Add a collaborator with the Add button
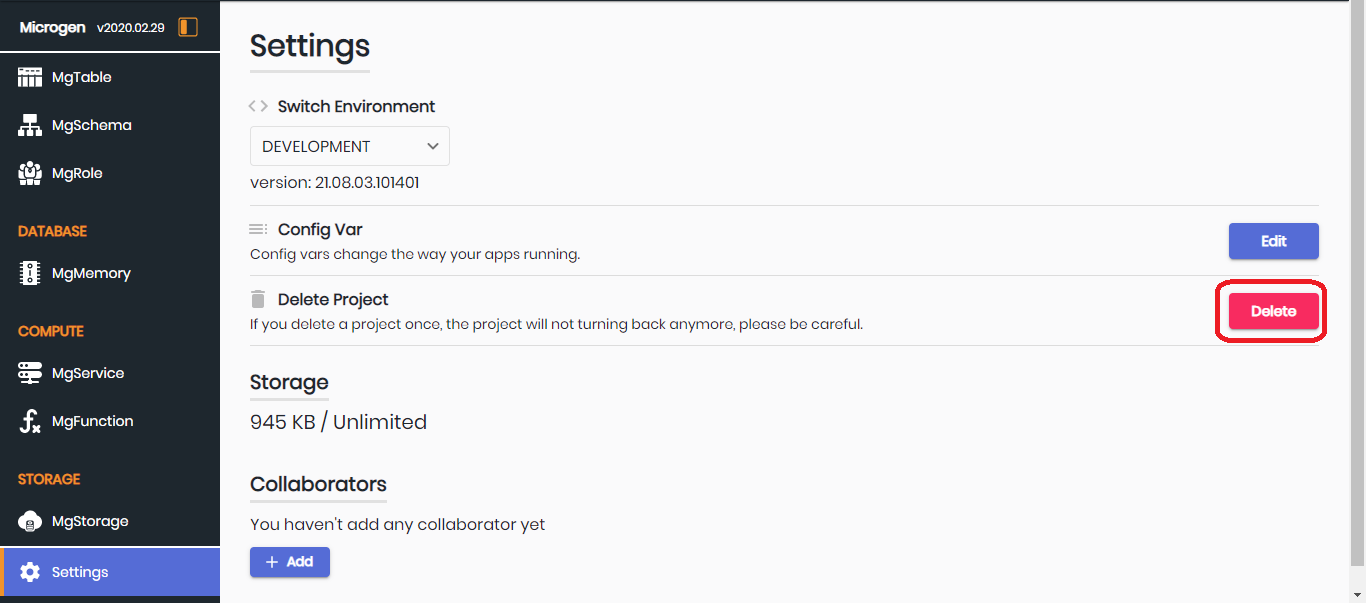Viewport: 1366px width, 603px height. pyautogui.click(x=290, y=562)
